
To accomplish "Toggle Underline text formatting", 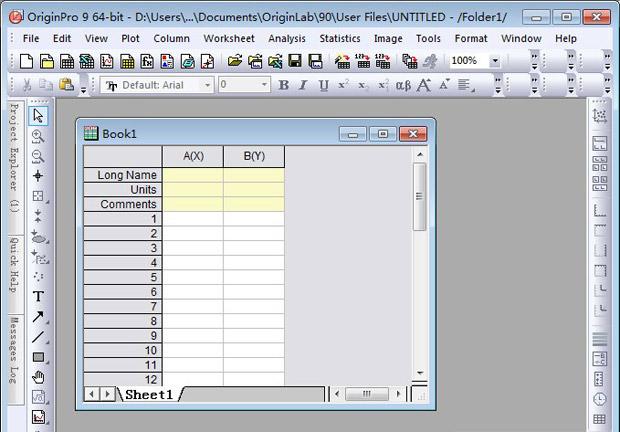I will pyautogui.click(x=323, y=85).
